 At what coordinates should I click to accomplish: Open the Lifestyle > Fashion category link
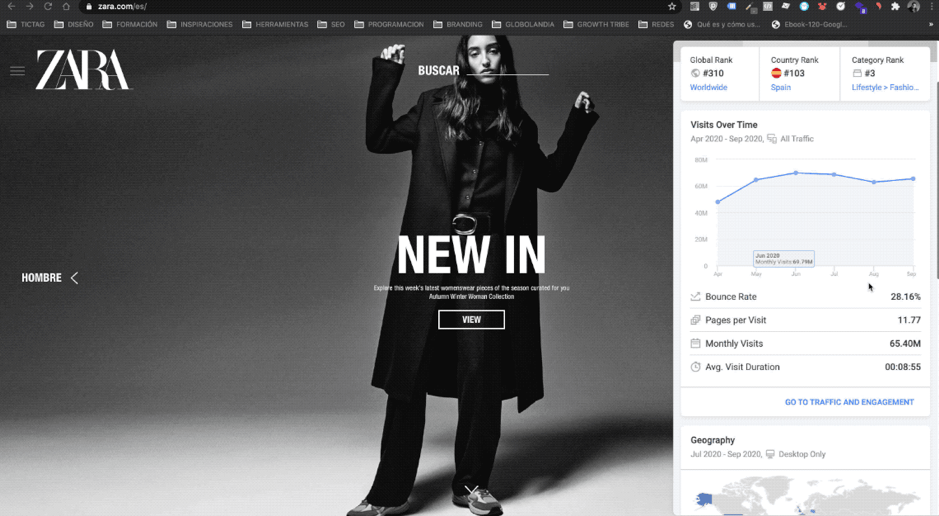click(x=885, y=87)
